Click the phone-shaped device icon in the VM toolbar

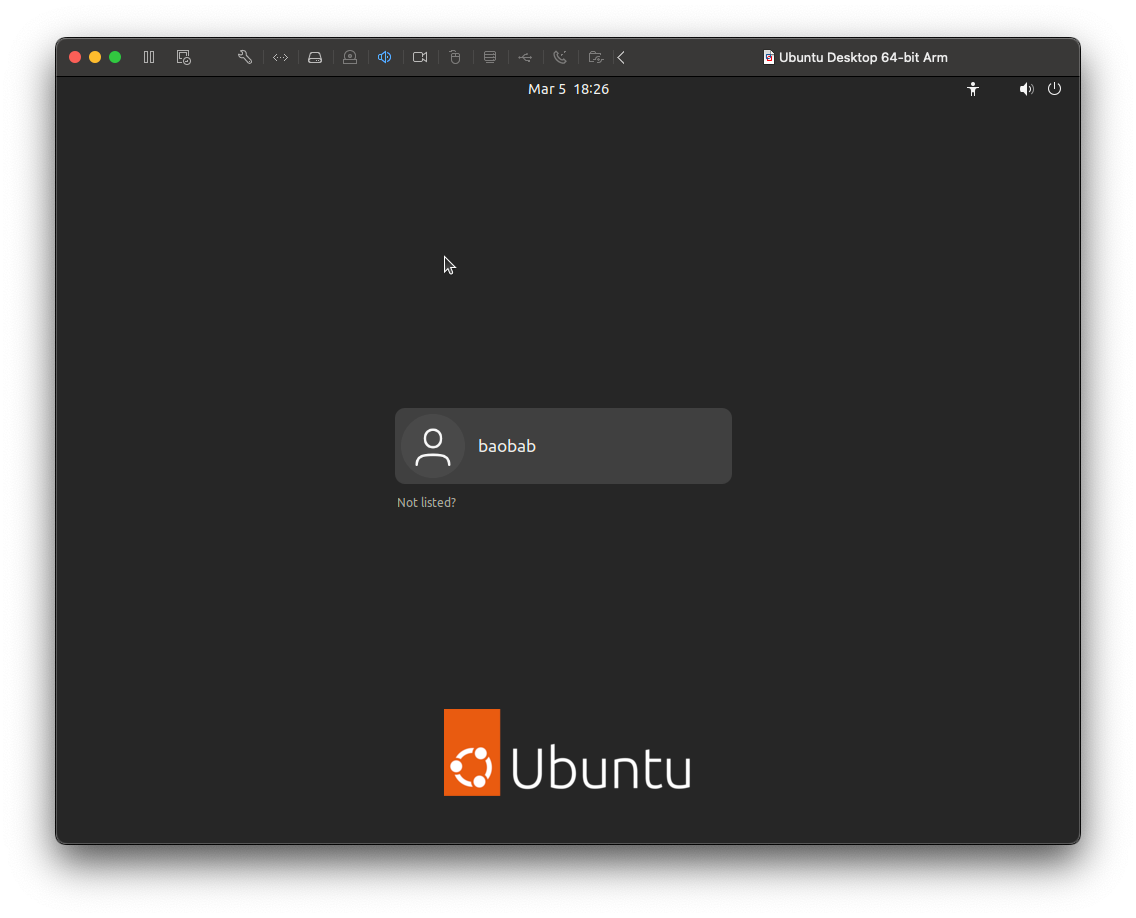pyautogui.click(x=560, y=57)
